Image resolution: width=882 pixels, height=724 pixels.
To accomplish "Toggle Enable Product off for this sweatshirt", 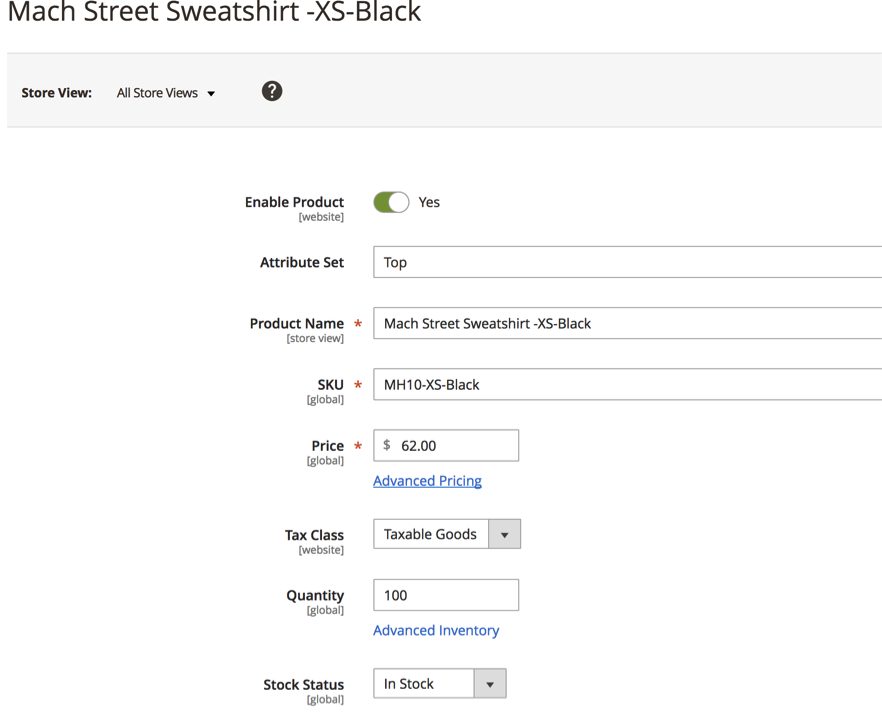I will tap(390, 202).
